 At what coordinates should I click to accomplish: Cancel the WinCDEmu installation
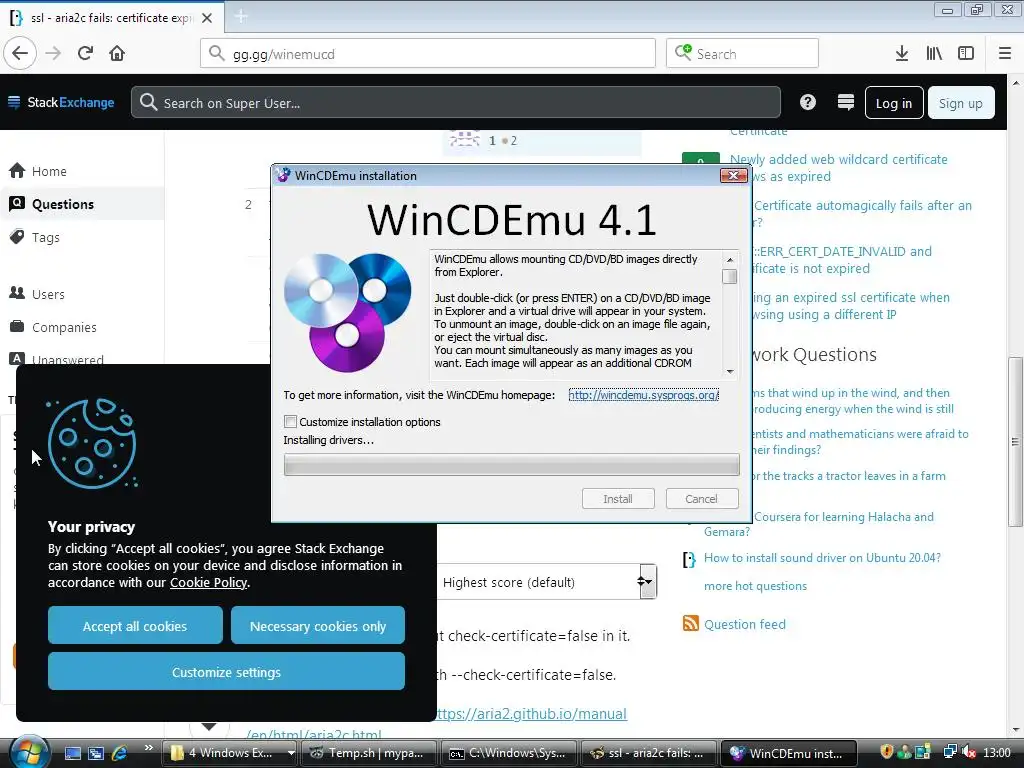[701, 499]
